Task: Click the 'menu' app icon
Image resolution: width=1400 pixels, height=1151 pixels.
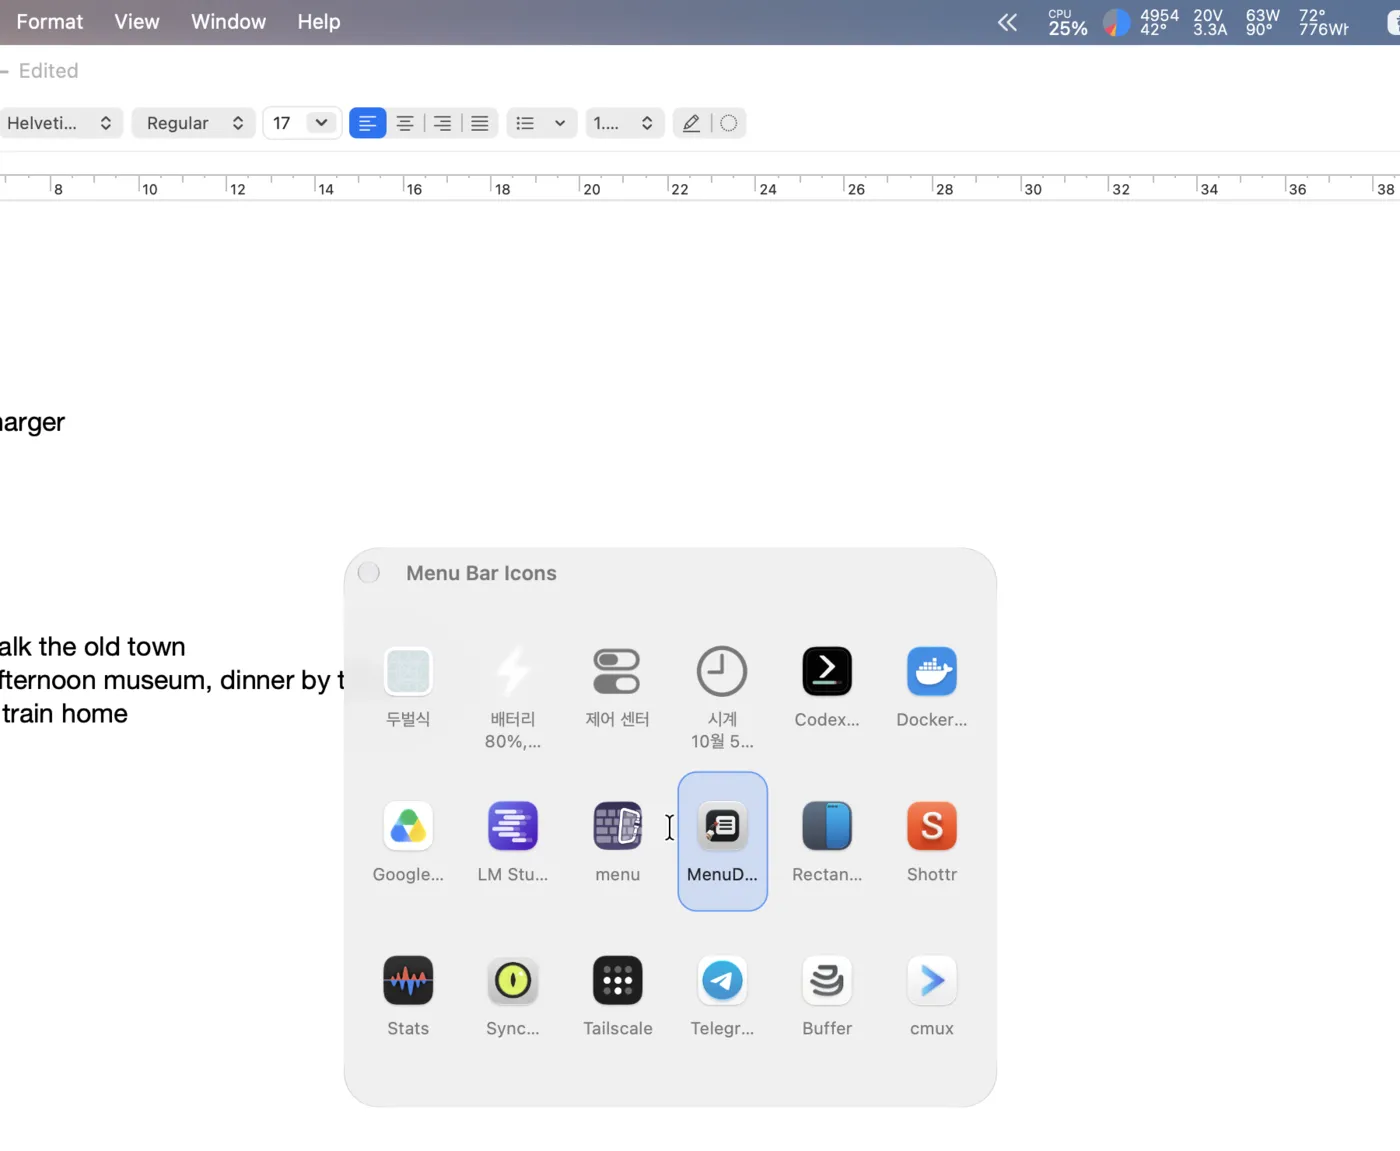Action: (617, 826)
